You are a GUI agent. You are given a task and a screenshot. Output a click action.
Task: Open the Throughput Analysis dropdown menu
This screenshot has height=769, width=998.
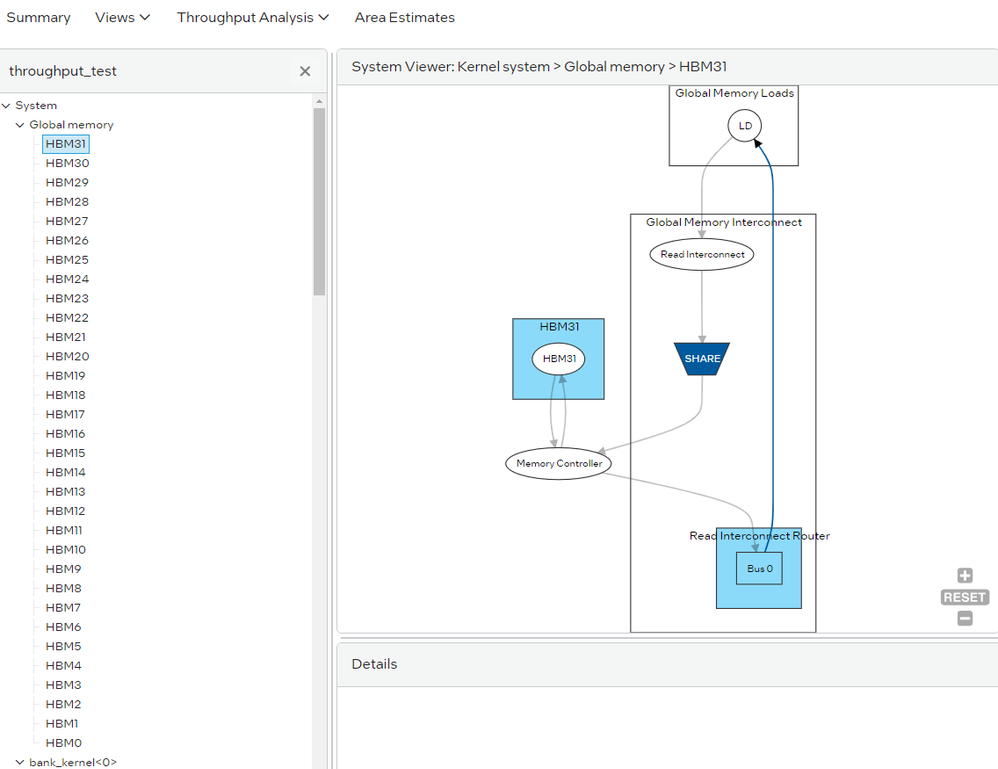(252, 18)
